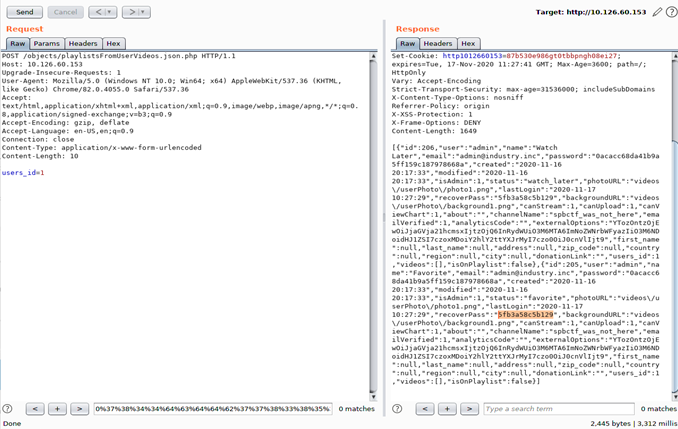Click the Set-Cookie header cookie name
The width and height of the screenshot is (678, 429).
472,56
